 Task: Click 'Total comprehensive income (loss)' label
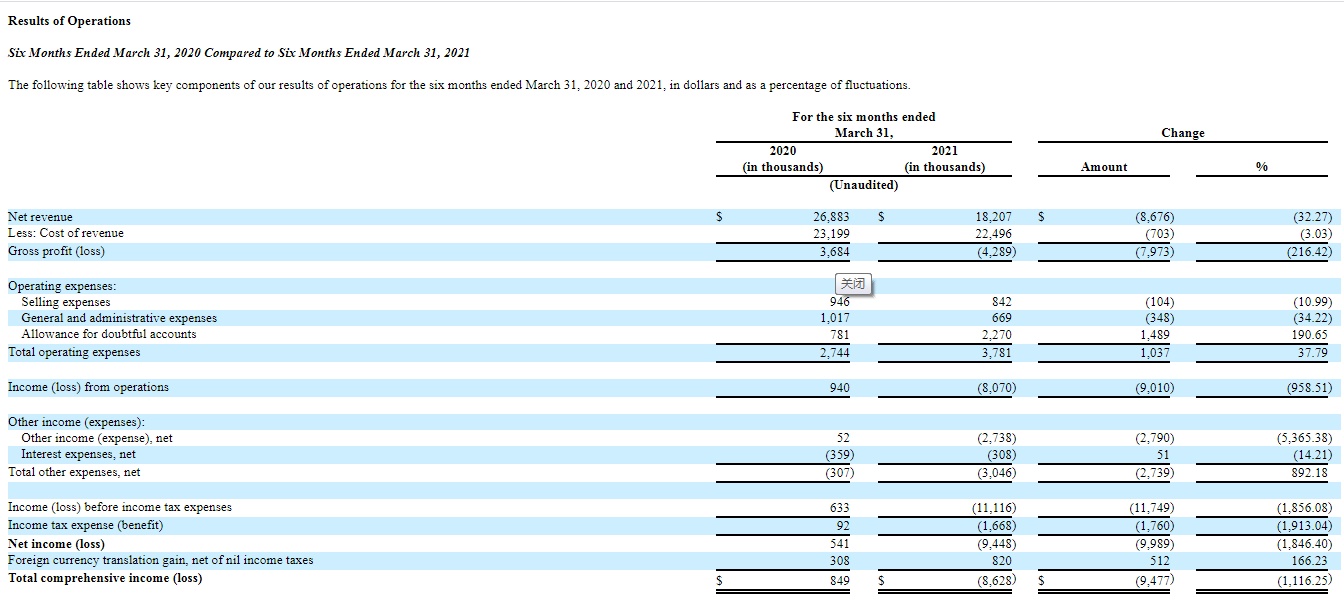coord(105,578)
